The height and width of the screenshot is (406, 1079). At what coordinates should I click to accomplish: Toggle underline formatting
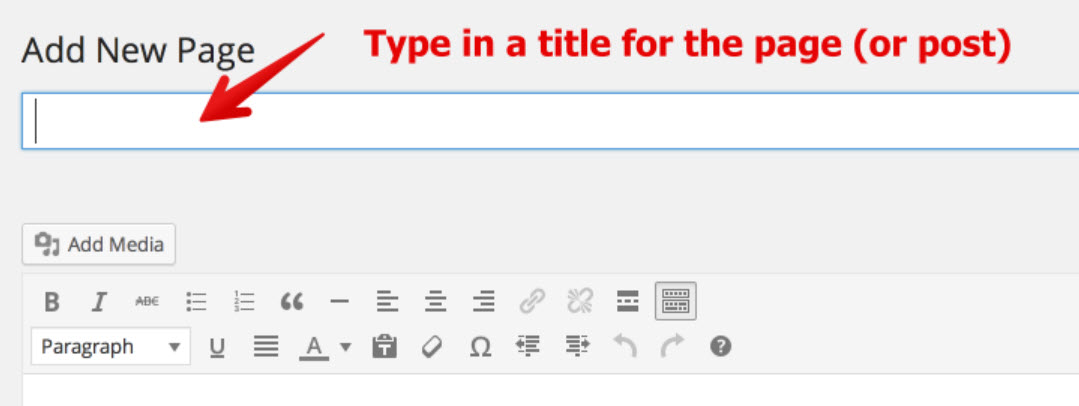[217, 347]
